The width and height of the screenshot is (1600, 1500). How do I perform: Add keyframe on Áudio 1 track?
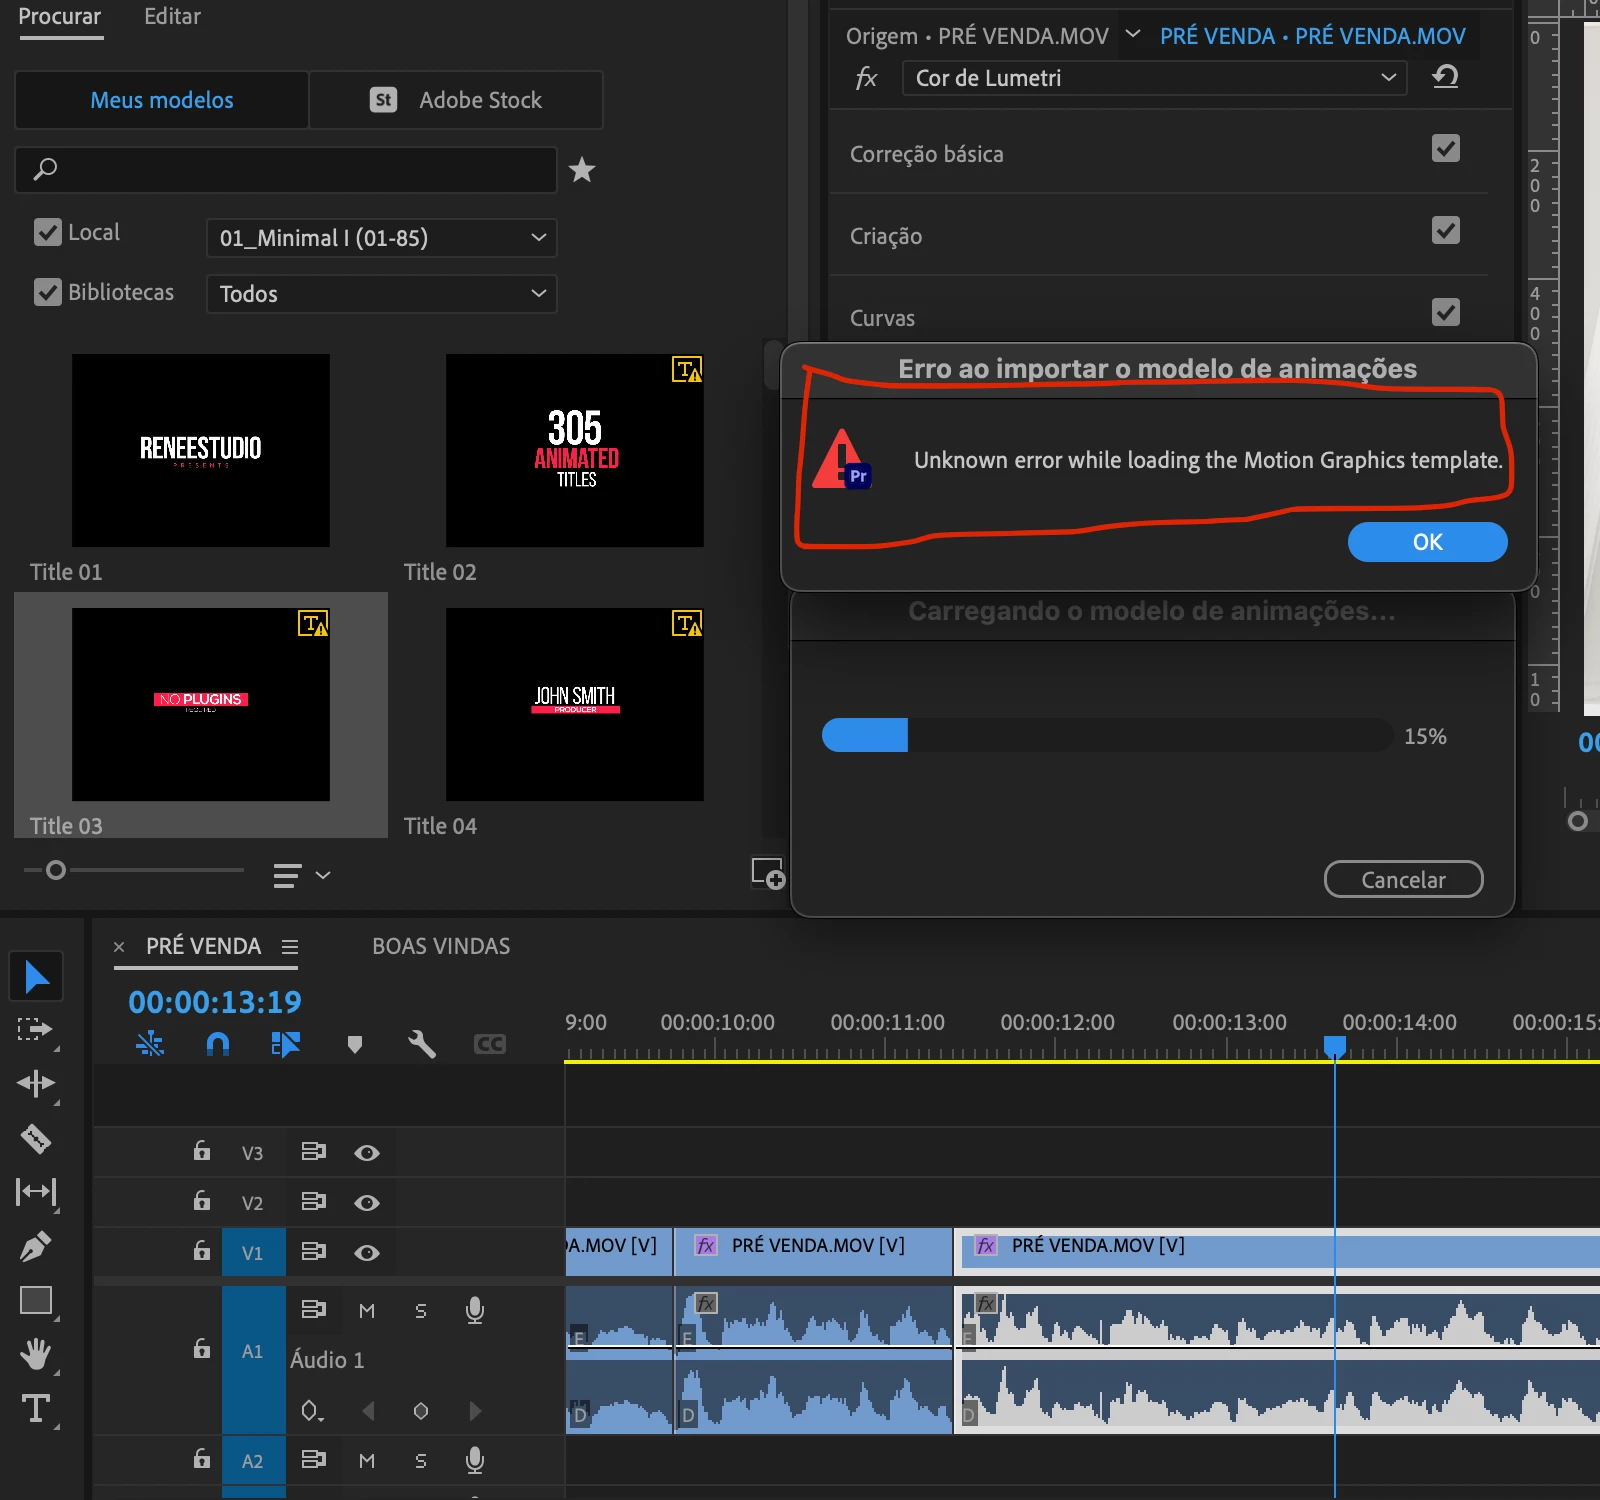pos(421,1411)
